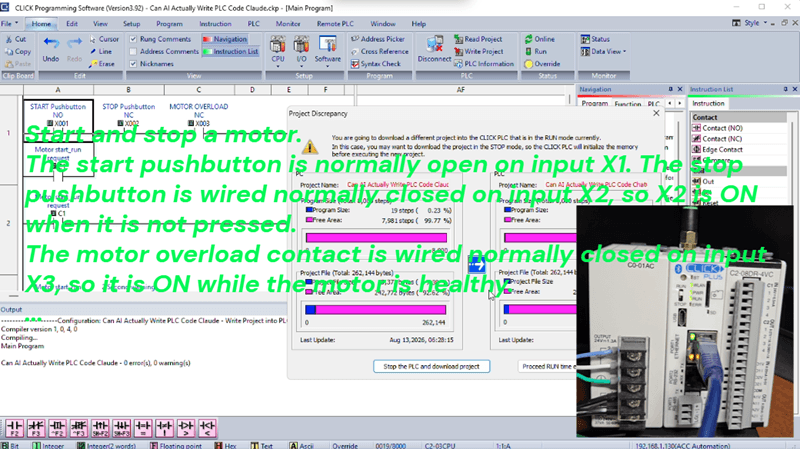Insert rising edge contact Shift+F2 icon

tap(100, 428)
